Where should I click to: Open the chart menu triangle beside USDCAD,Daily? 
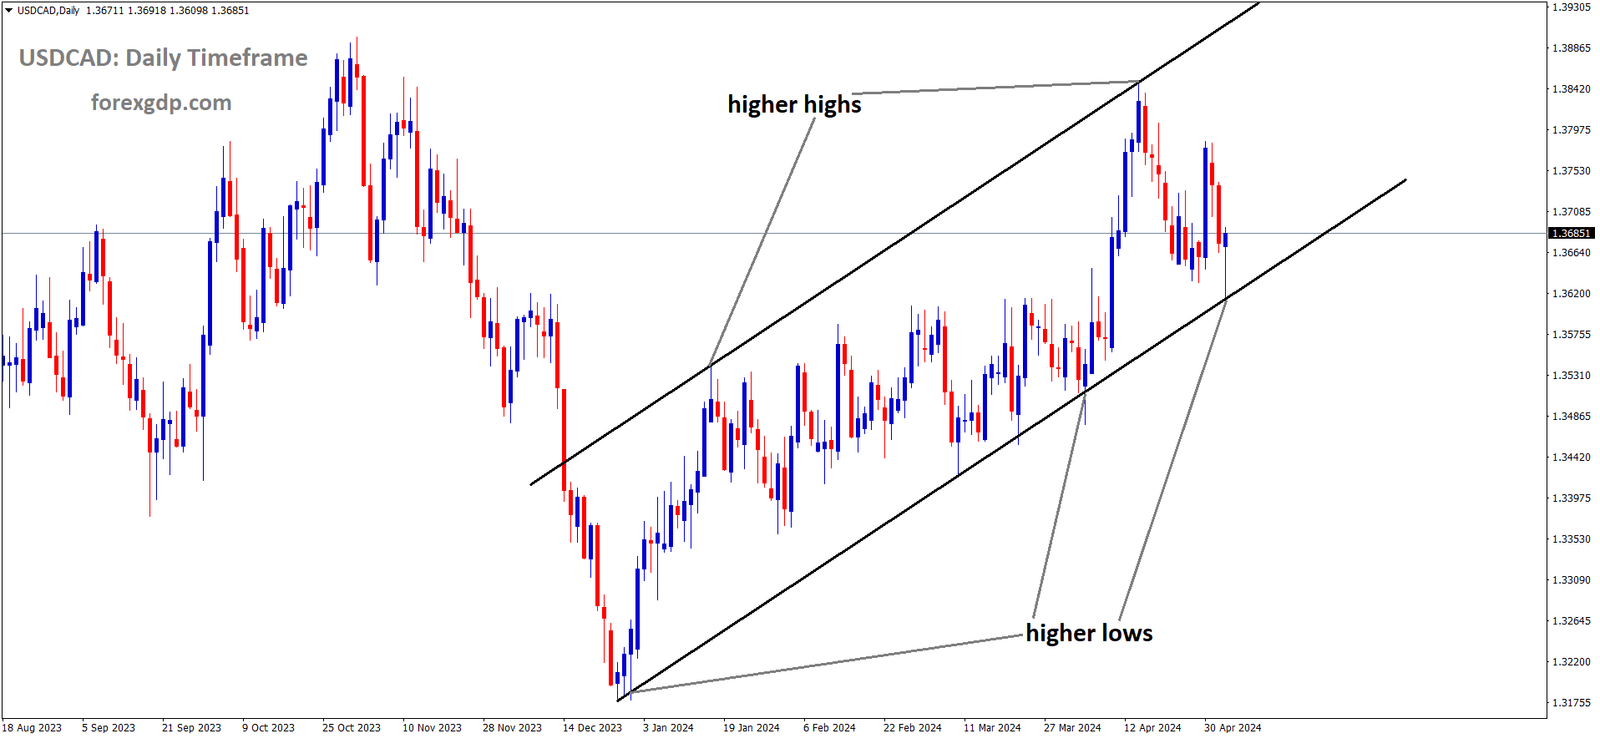tap(9, 10)
